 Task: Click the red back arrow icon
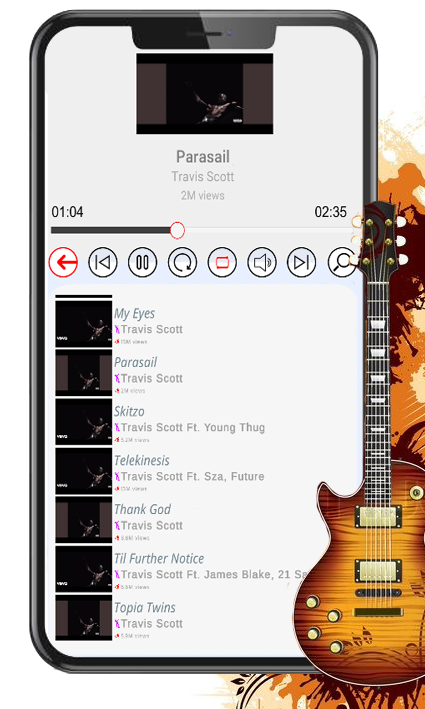point(63,262)
